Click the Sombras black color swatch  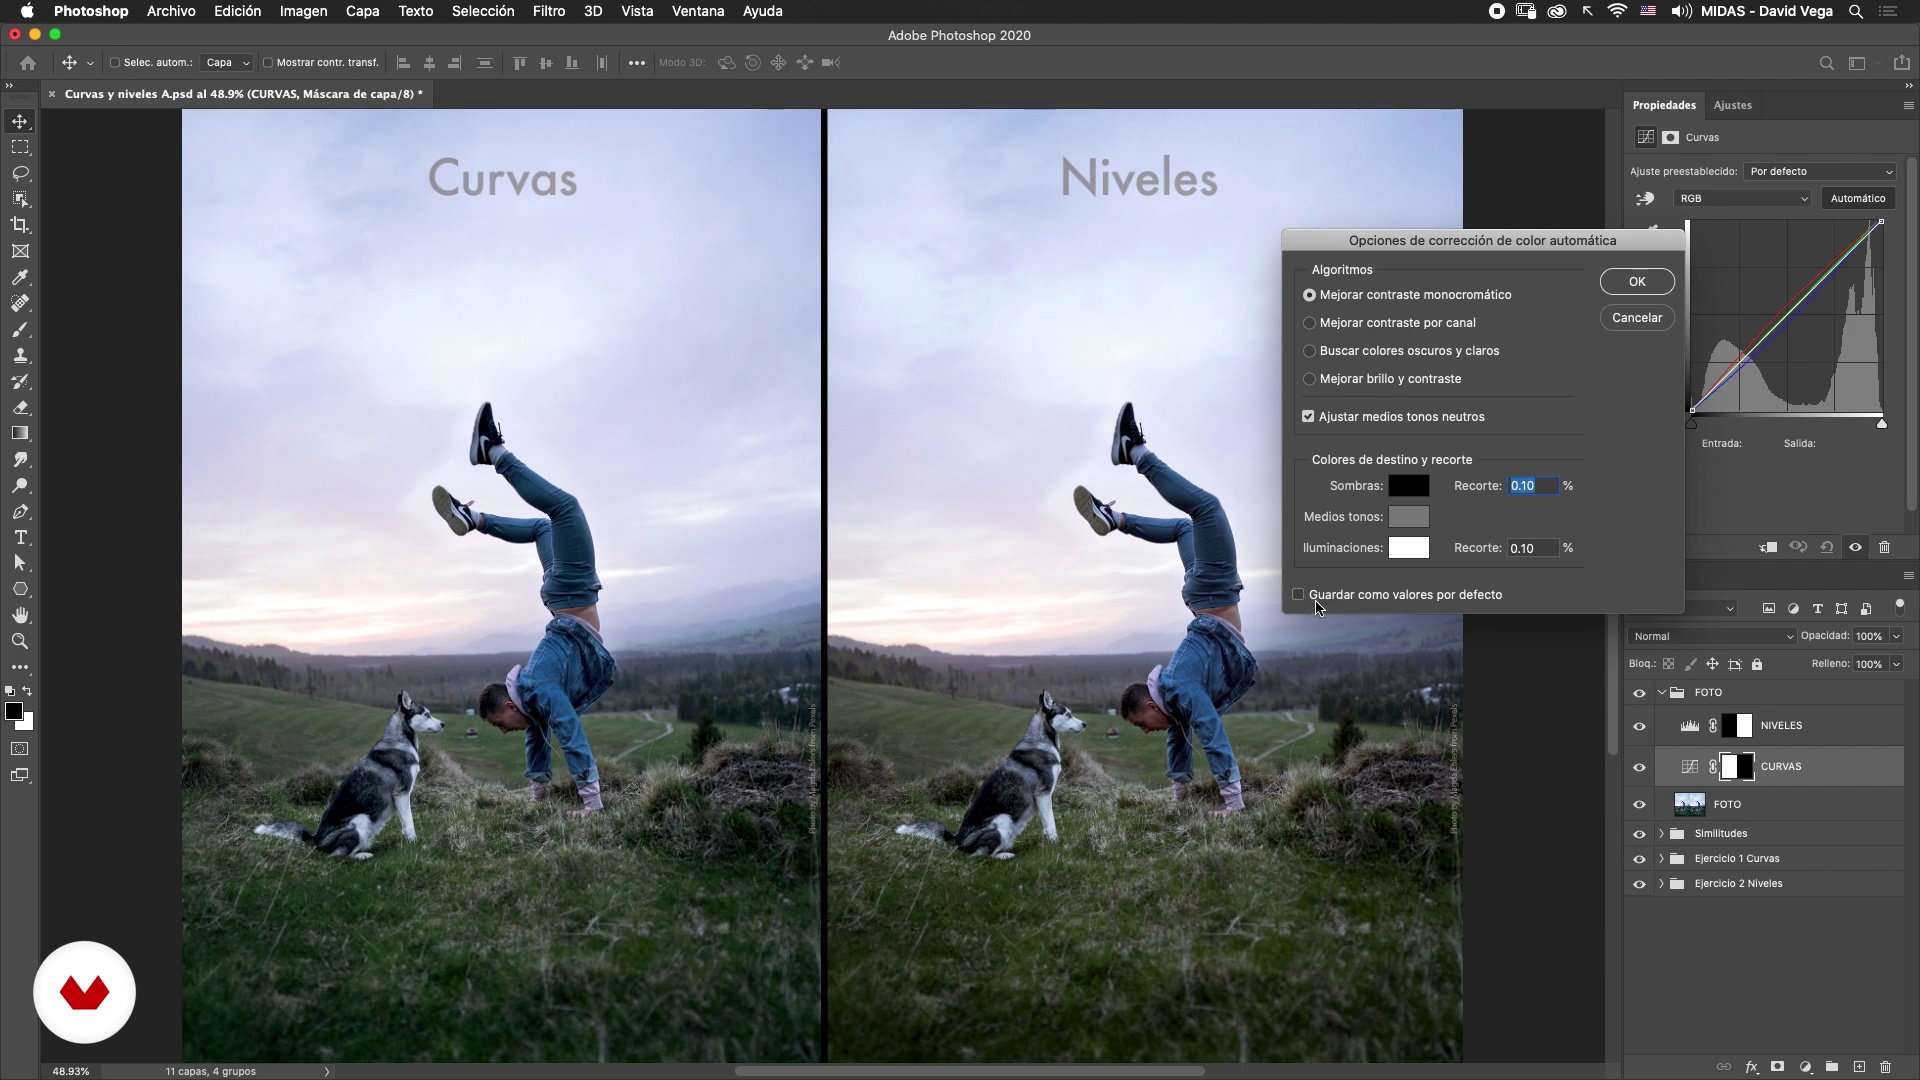pos(1408,486)
